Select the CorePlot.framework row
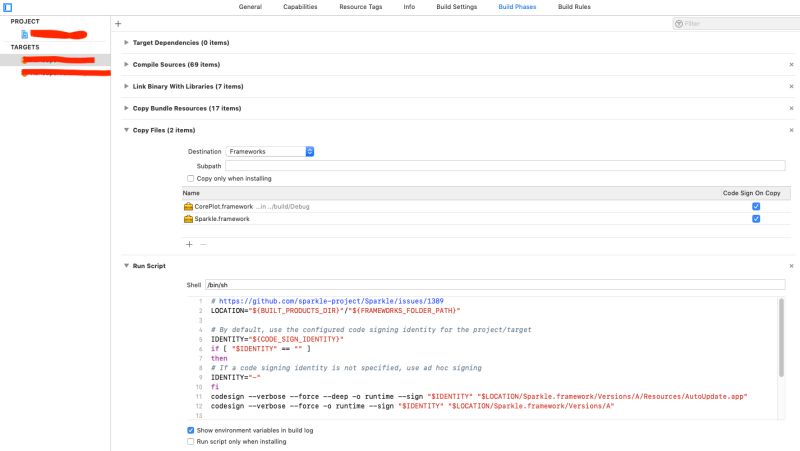The width and height of the screenshot is (800, 451). coord(486,207)
